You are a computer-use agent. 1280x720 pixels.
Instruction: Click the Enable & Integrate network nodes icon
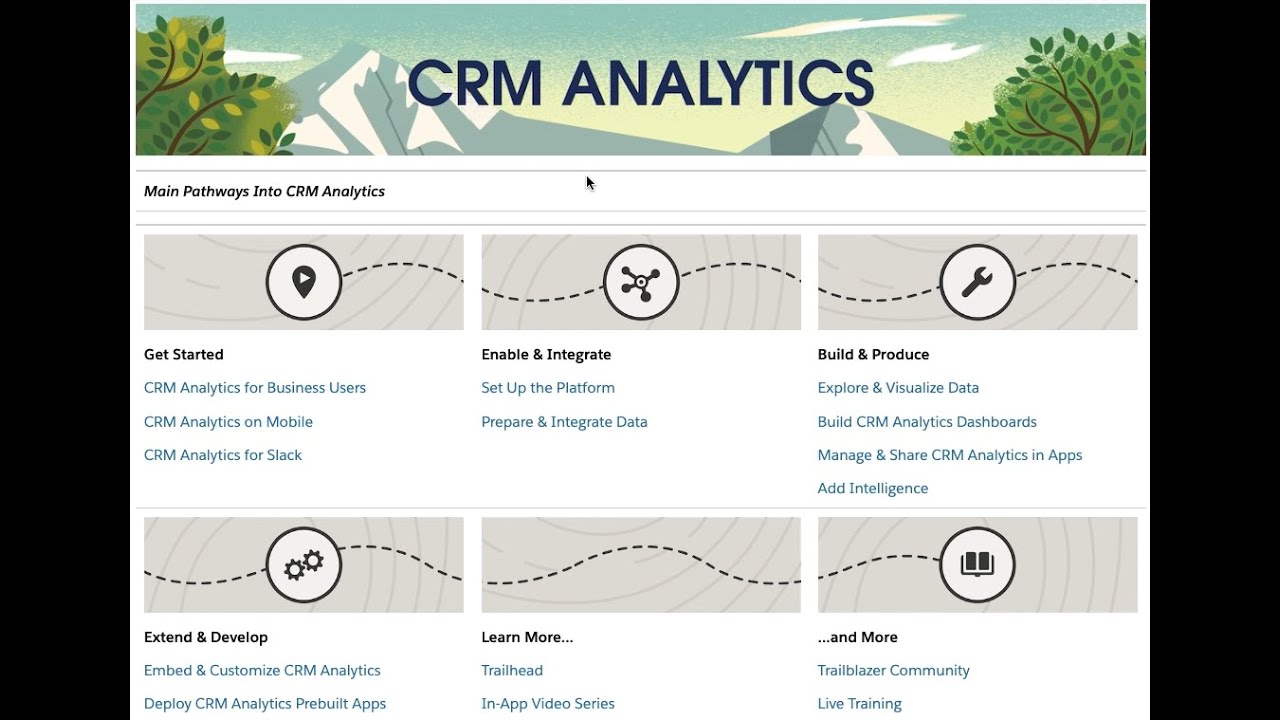coord(641,282)
